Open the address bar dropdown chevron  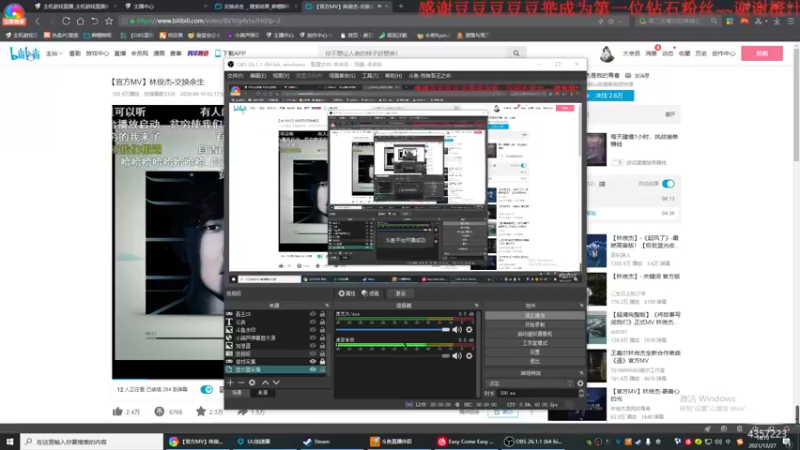coord(620,21)
